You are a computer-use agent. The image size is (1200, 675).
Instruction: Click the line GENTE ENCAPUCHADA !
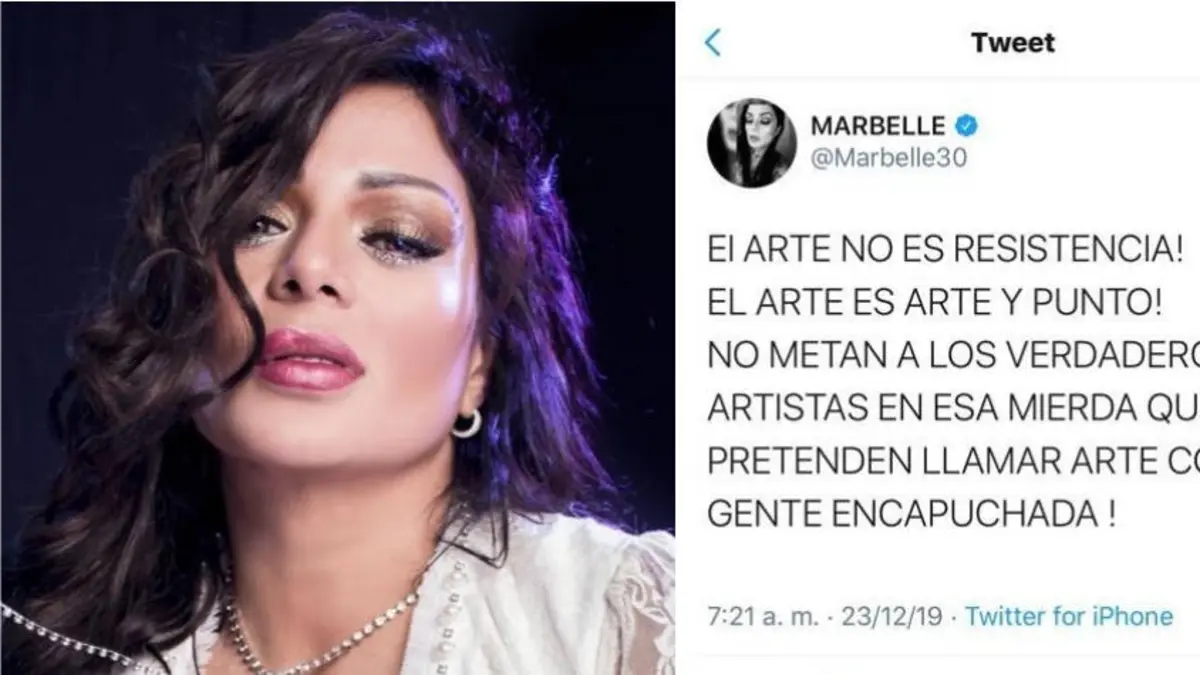[x=911, y=516]
